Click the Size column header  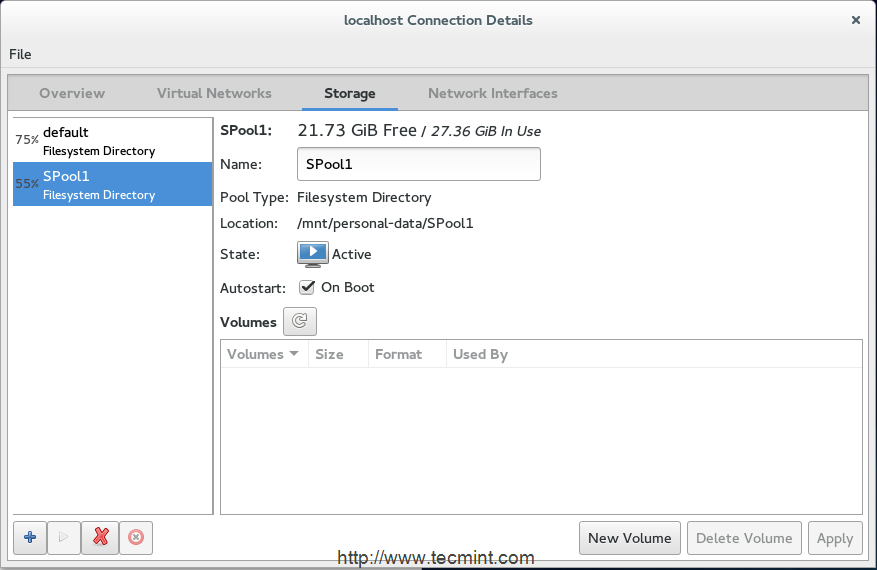coord(329,354)
